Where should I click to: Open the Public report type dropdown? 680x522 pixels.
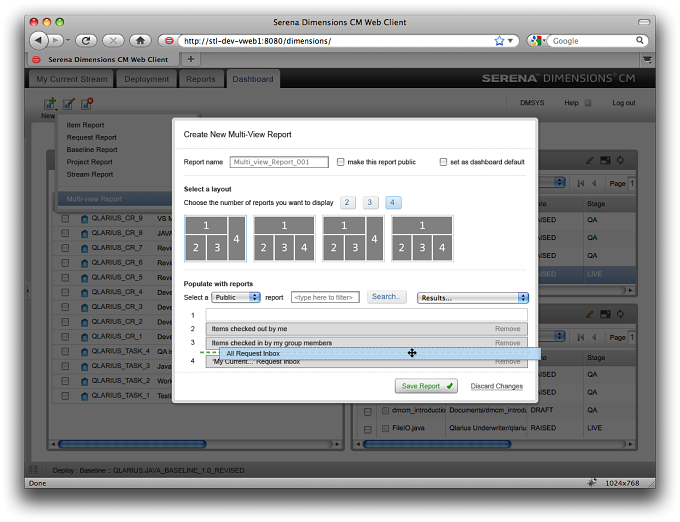coord(235,297)
